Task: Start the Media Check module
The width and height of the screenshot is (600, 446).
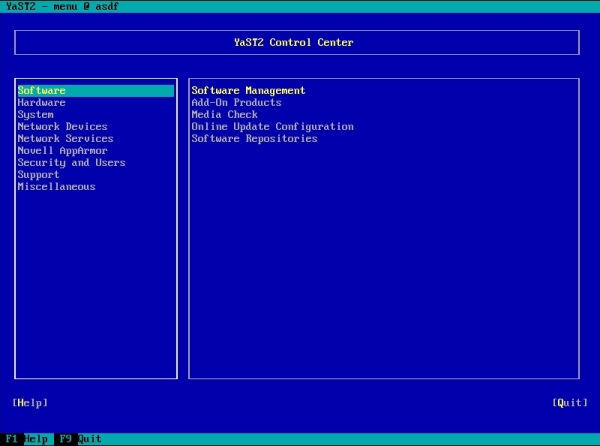Action: click(x=225, y=114)
